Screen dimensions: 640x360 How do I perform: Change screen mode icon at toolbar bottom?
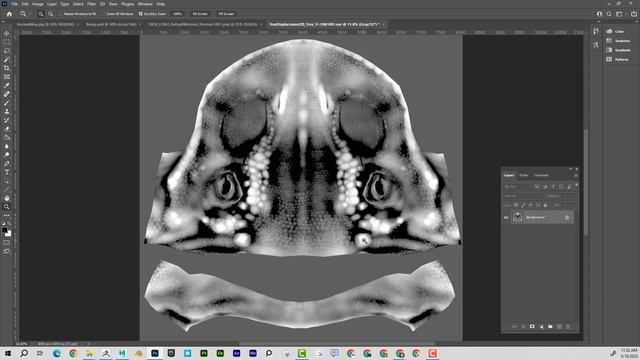coord(7,251)
